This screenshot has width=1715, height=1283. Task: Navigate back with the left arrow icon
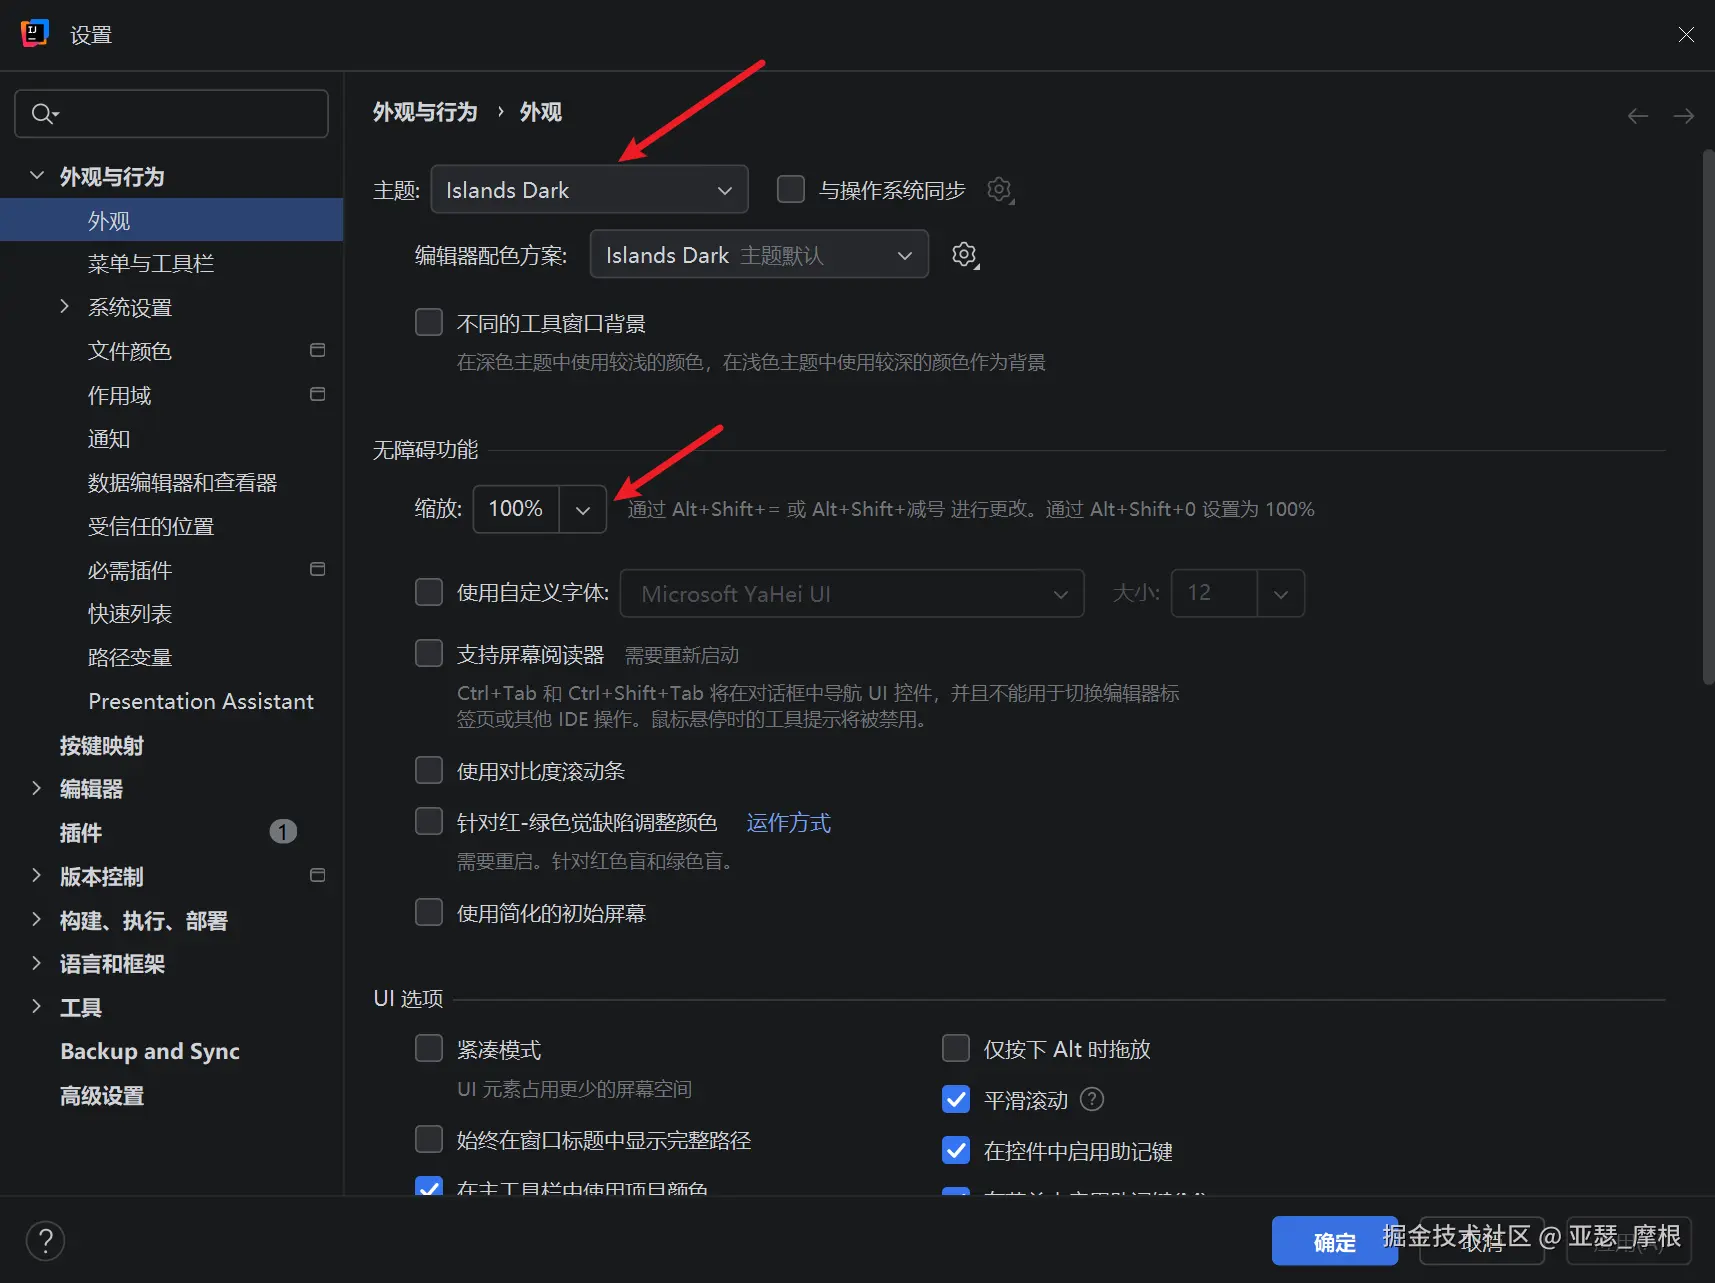coord(1638,116)
